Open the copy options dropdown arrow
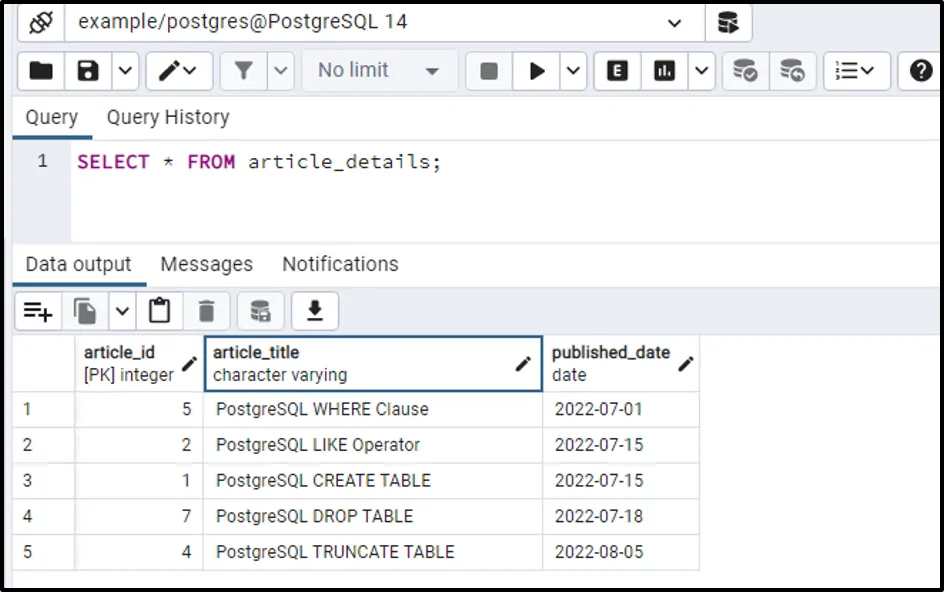Image resolution: width=944 pixels, height=592 pixels. [x=122, y=312]
